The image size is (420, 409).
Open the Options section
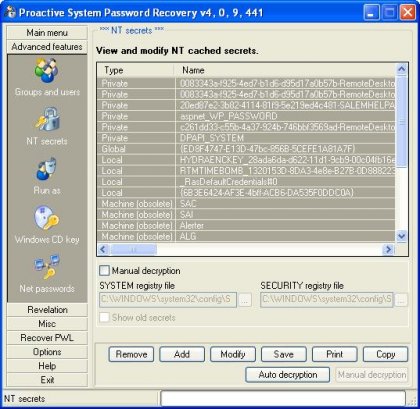tap(47, 352)
